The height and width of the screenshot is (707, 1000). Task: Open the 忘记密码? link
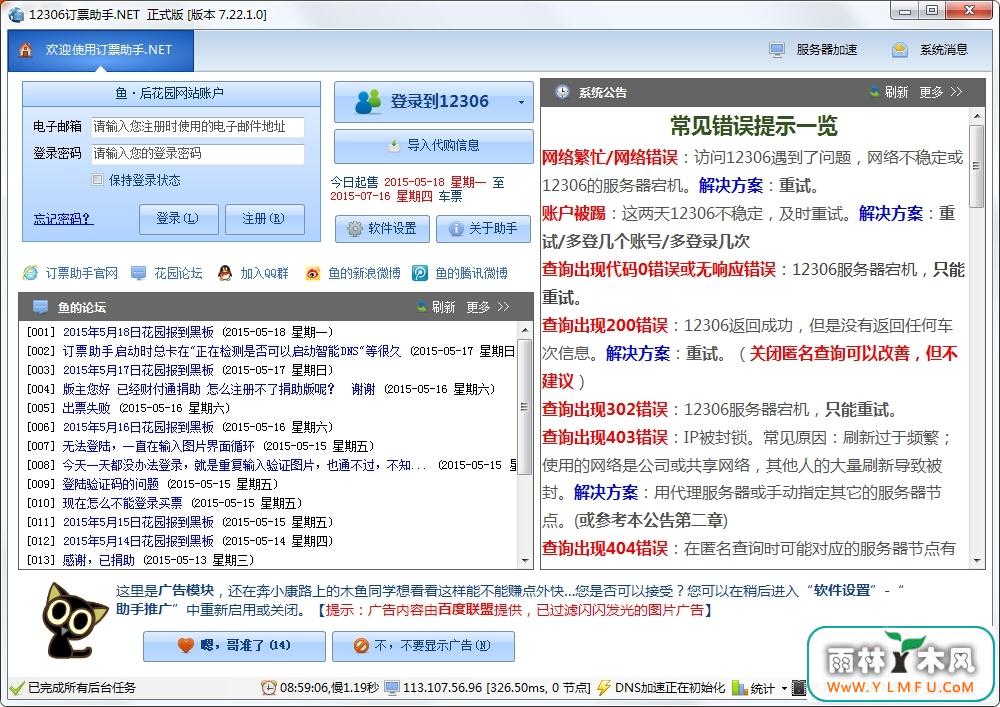click(x=63, y=219)
